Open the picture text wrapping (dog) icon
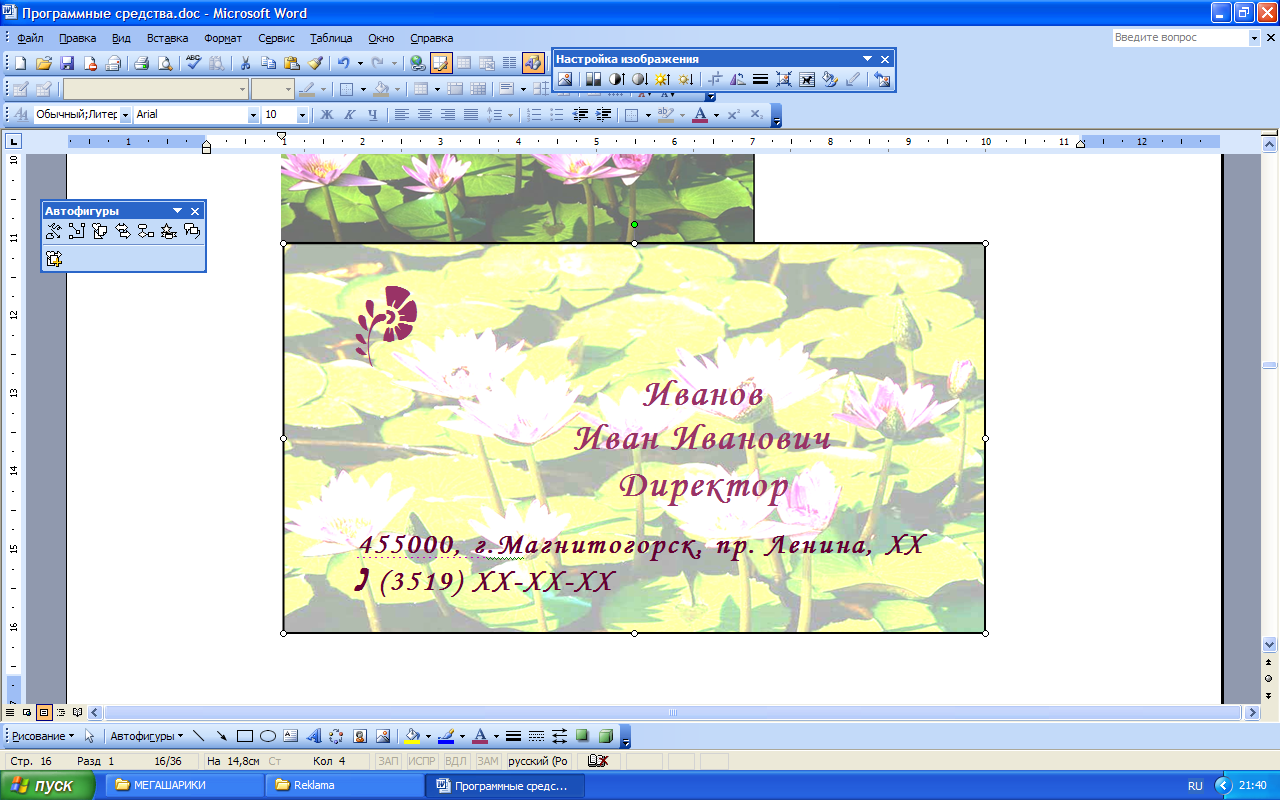Image resolution: width=1280 pixels, height=800 pixels. (807, 79)
